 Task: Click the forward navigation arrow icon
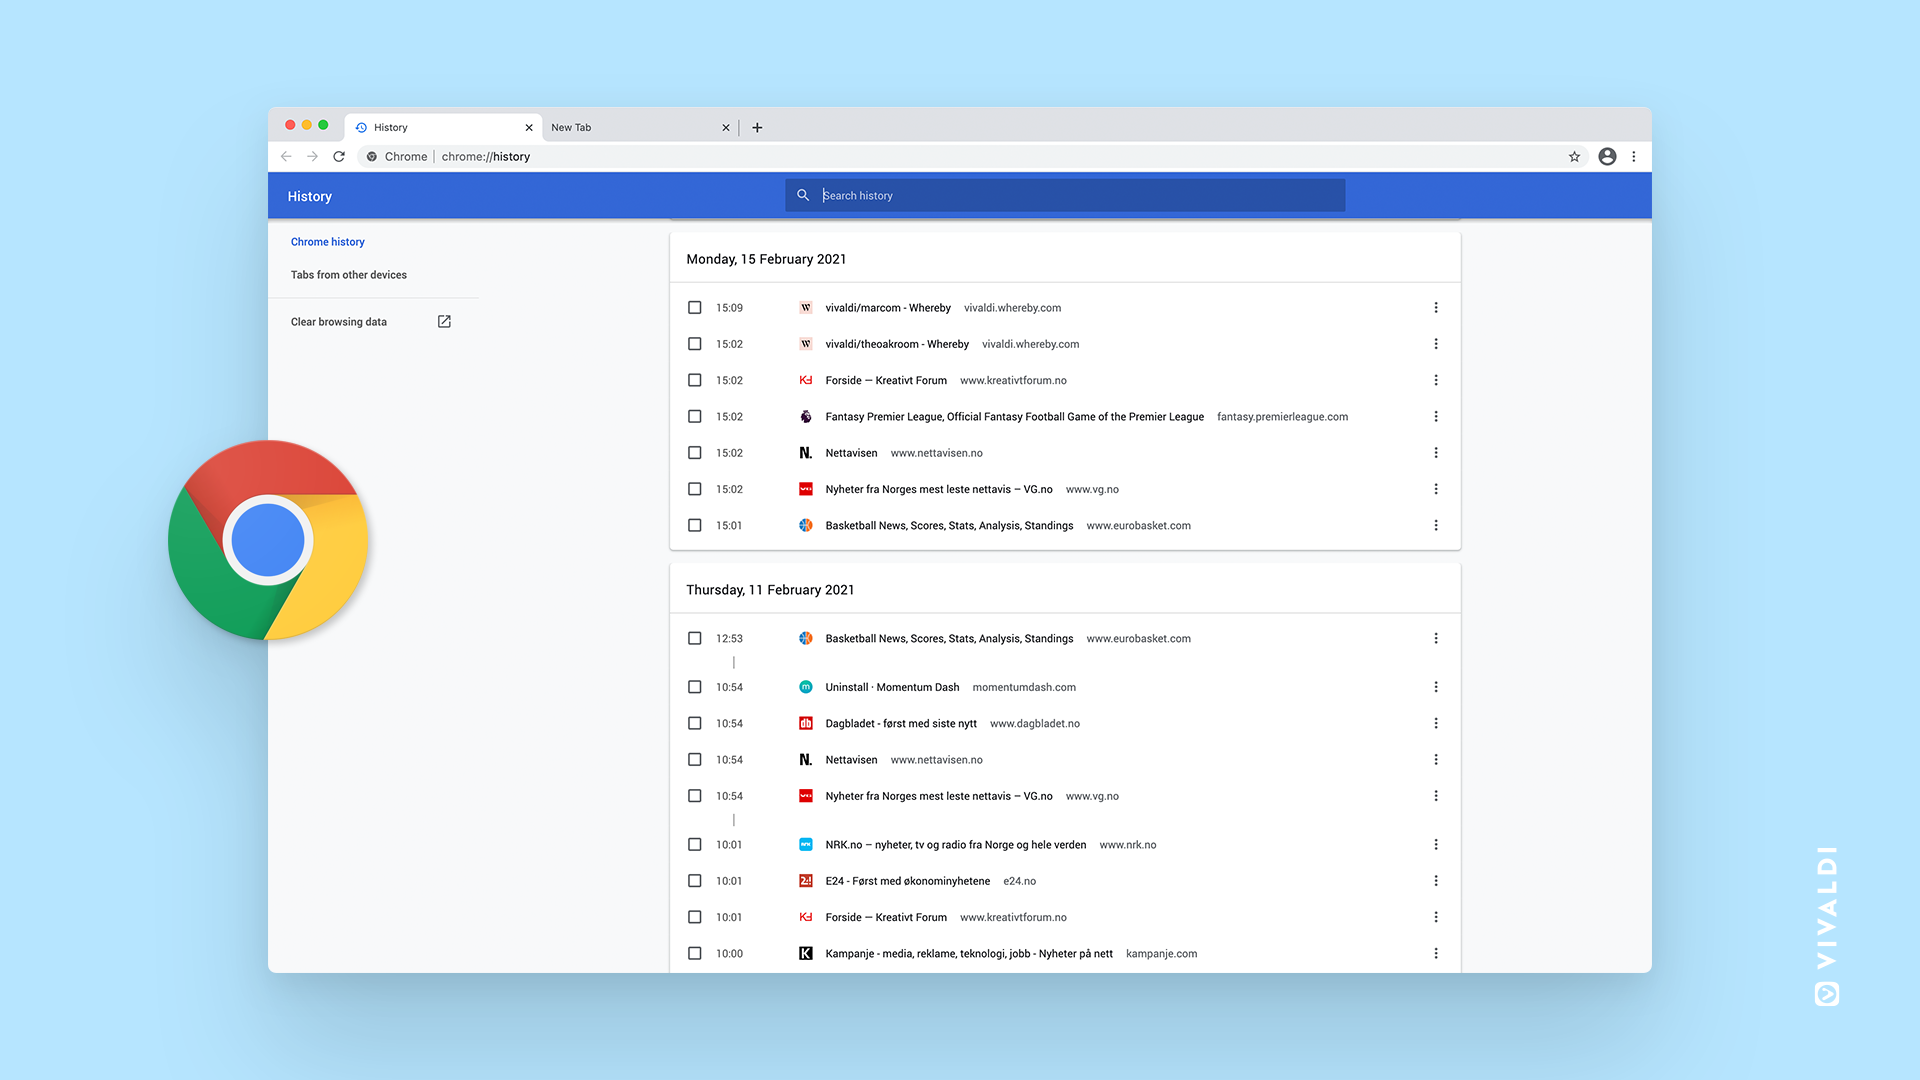pyautogui.click(x=311, y=157)
